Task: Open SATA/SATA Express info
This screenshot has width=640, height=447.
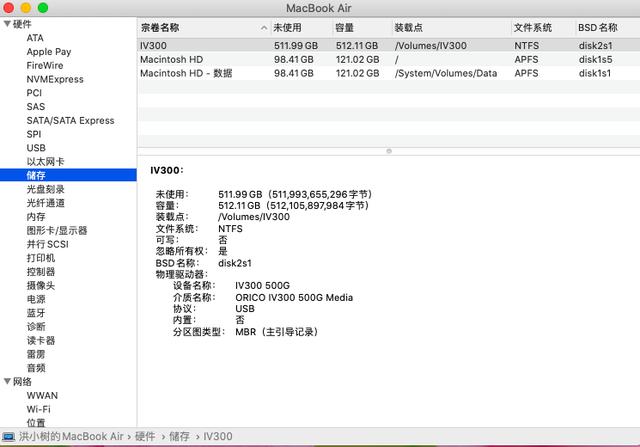Action: 70,121
